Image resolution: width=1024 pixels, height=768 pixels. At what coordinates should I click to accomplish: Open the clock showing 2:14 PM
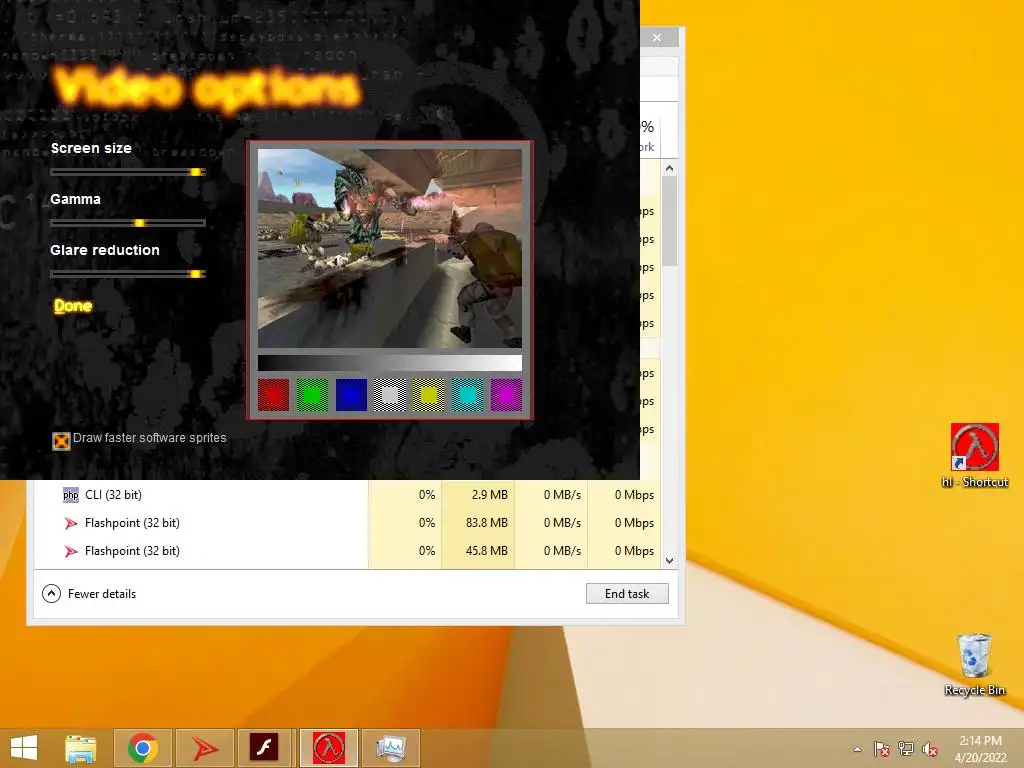click(x=980, y=749)
